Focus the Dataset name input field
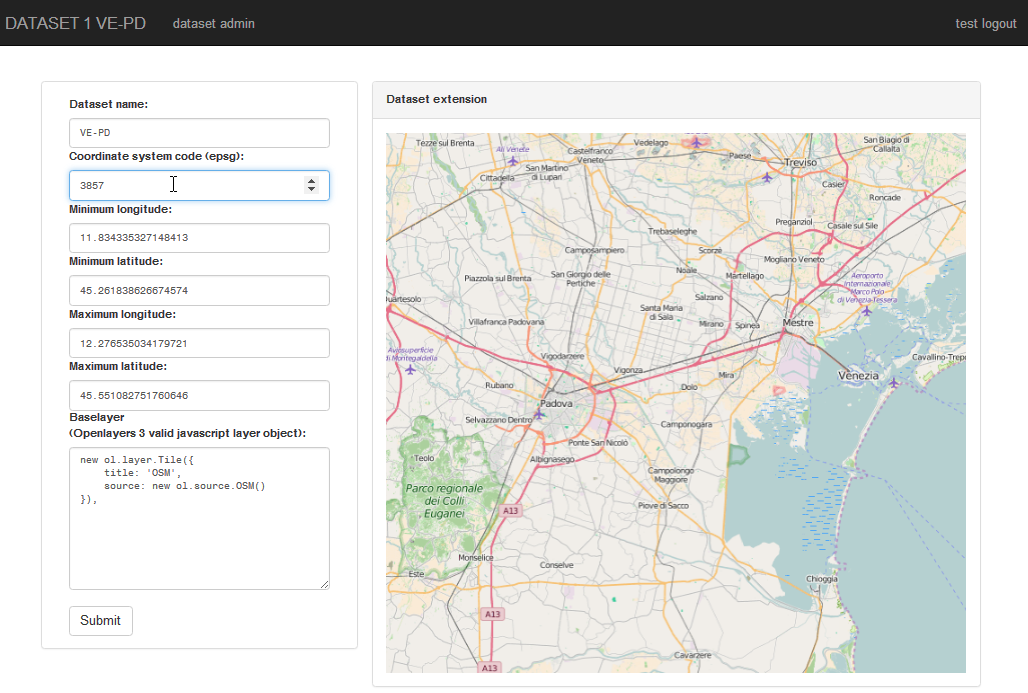Image resolution: width=1028 pixels, height=693 pixels. pos(199,133)
